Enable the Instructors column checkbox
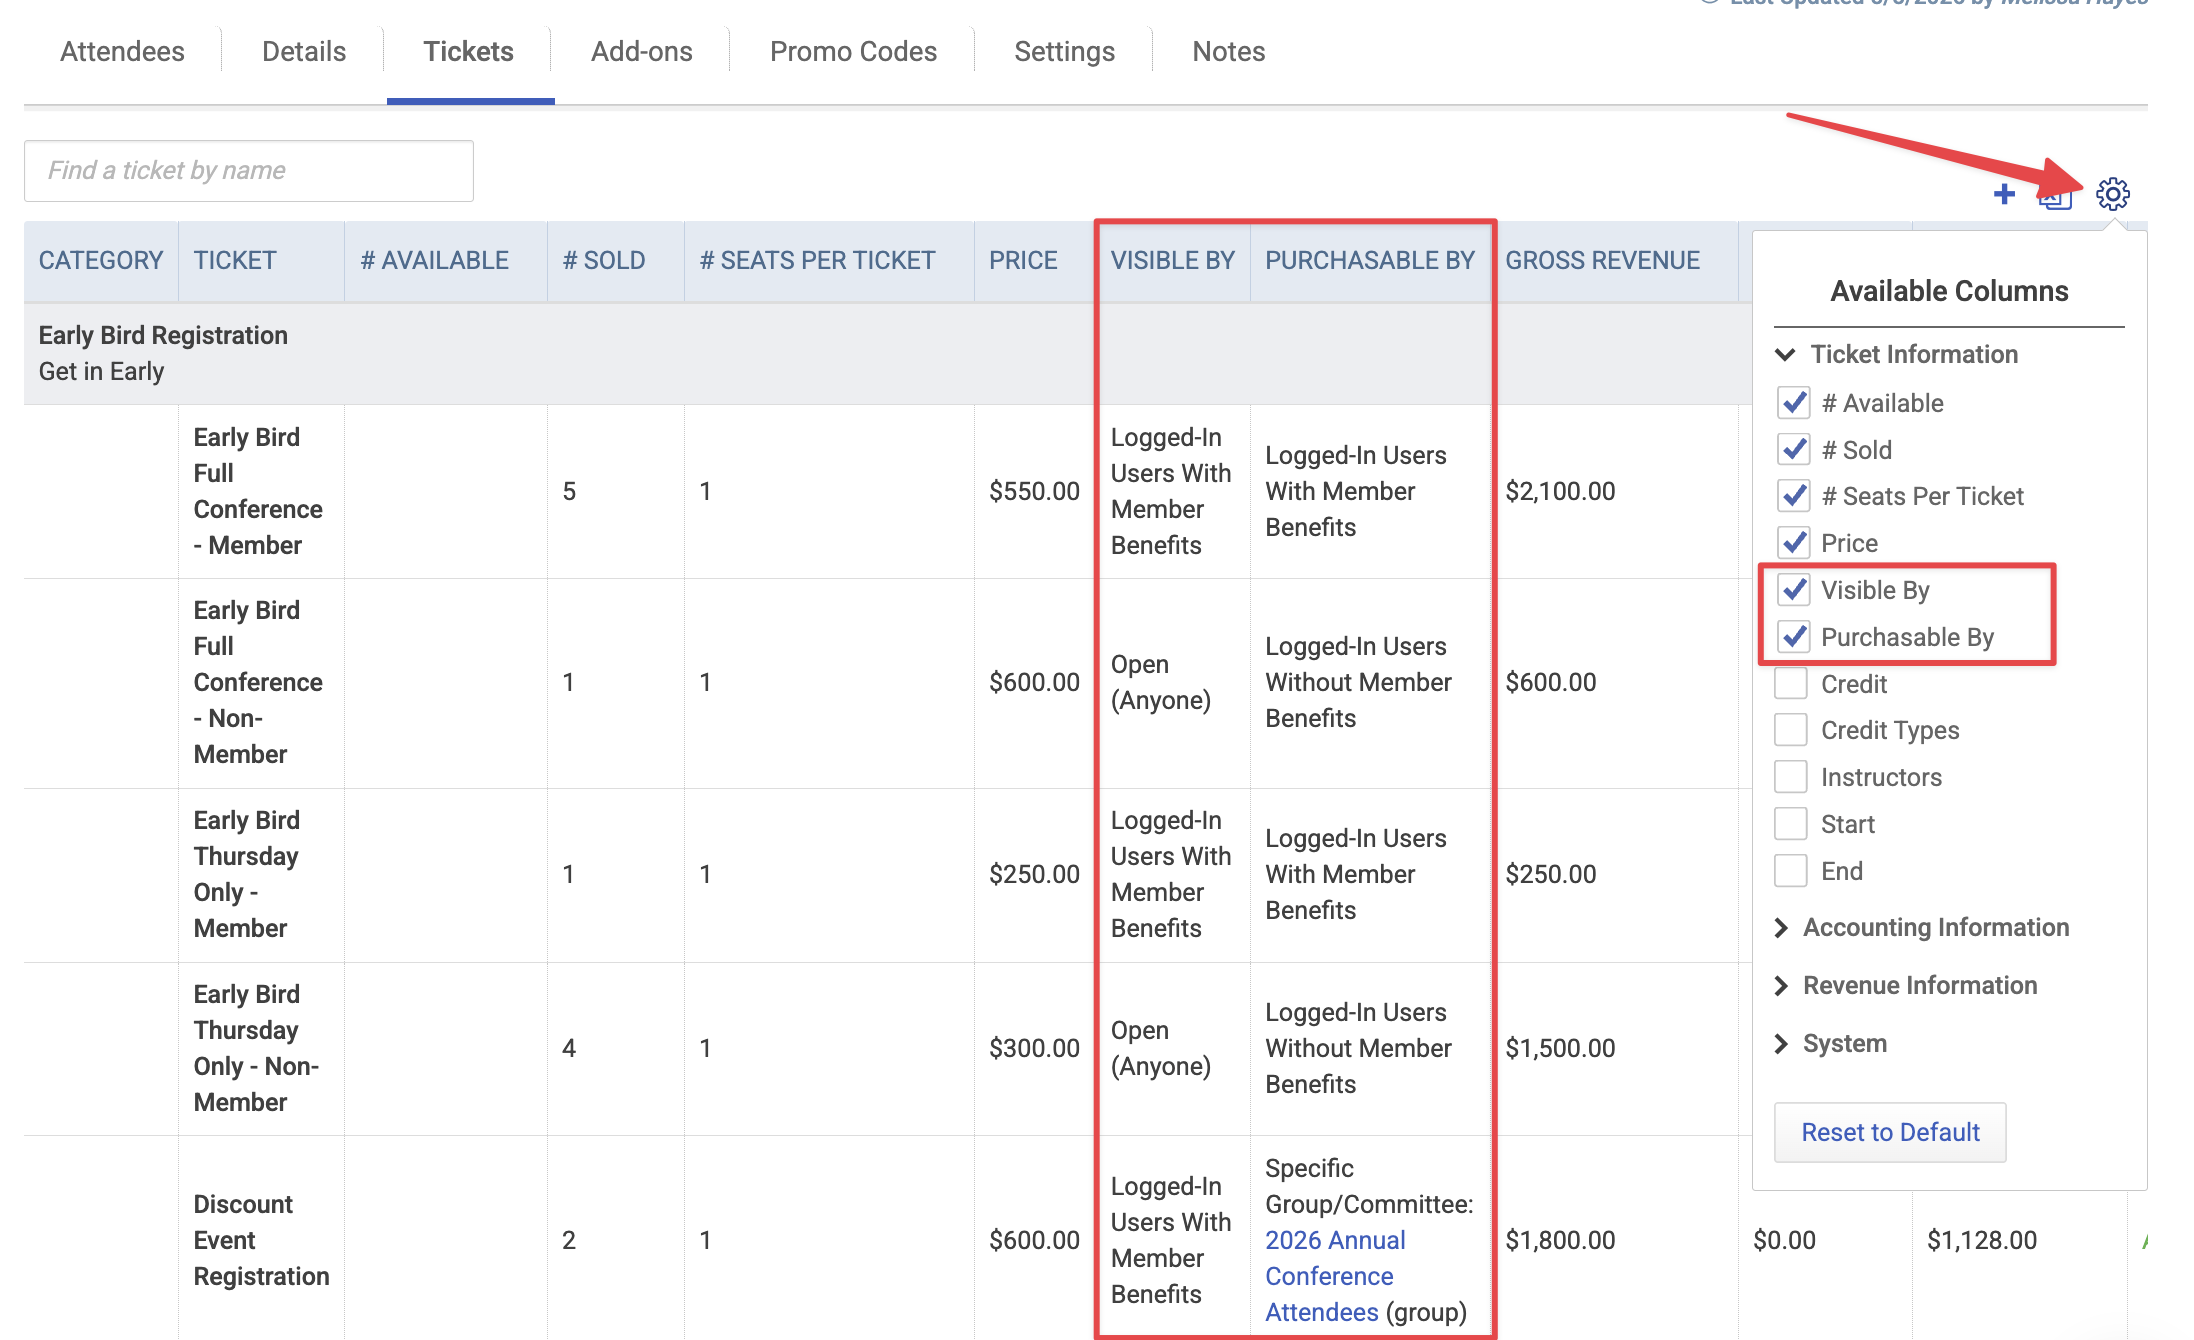2194x1340 pixels. [1791, 777]
